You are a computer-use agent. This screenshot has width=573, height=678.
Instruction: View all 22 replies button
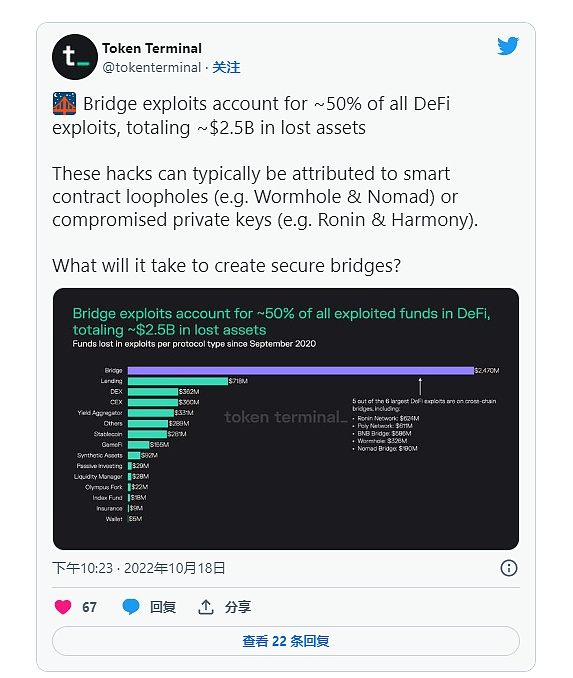[286, 641]
